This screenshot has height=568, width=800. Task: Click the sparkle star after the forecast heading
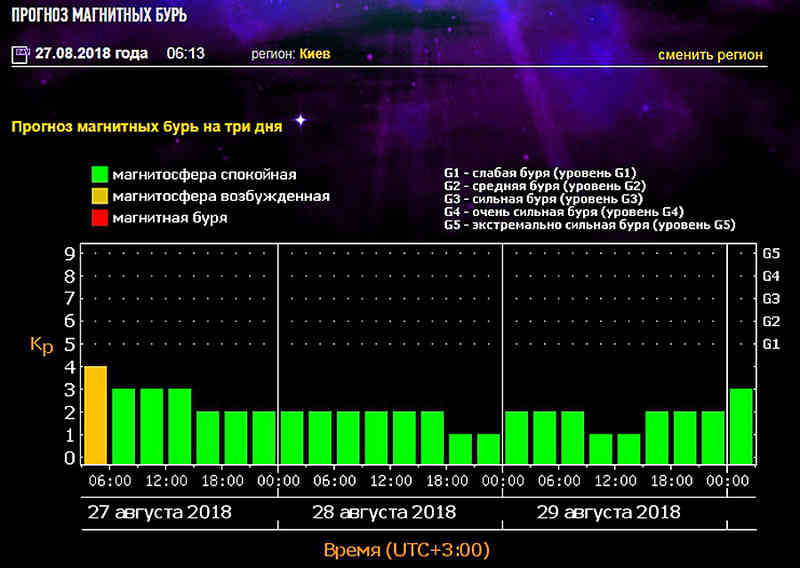(x=299, y=121)
